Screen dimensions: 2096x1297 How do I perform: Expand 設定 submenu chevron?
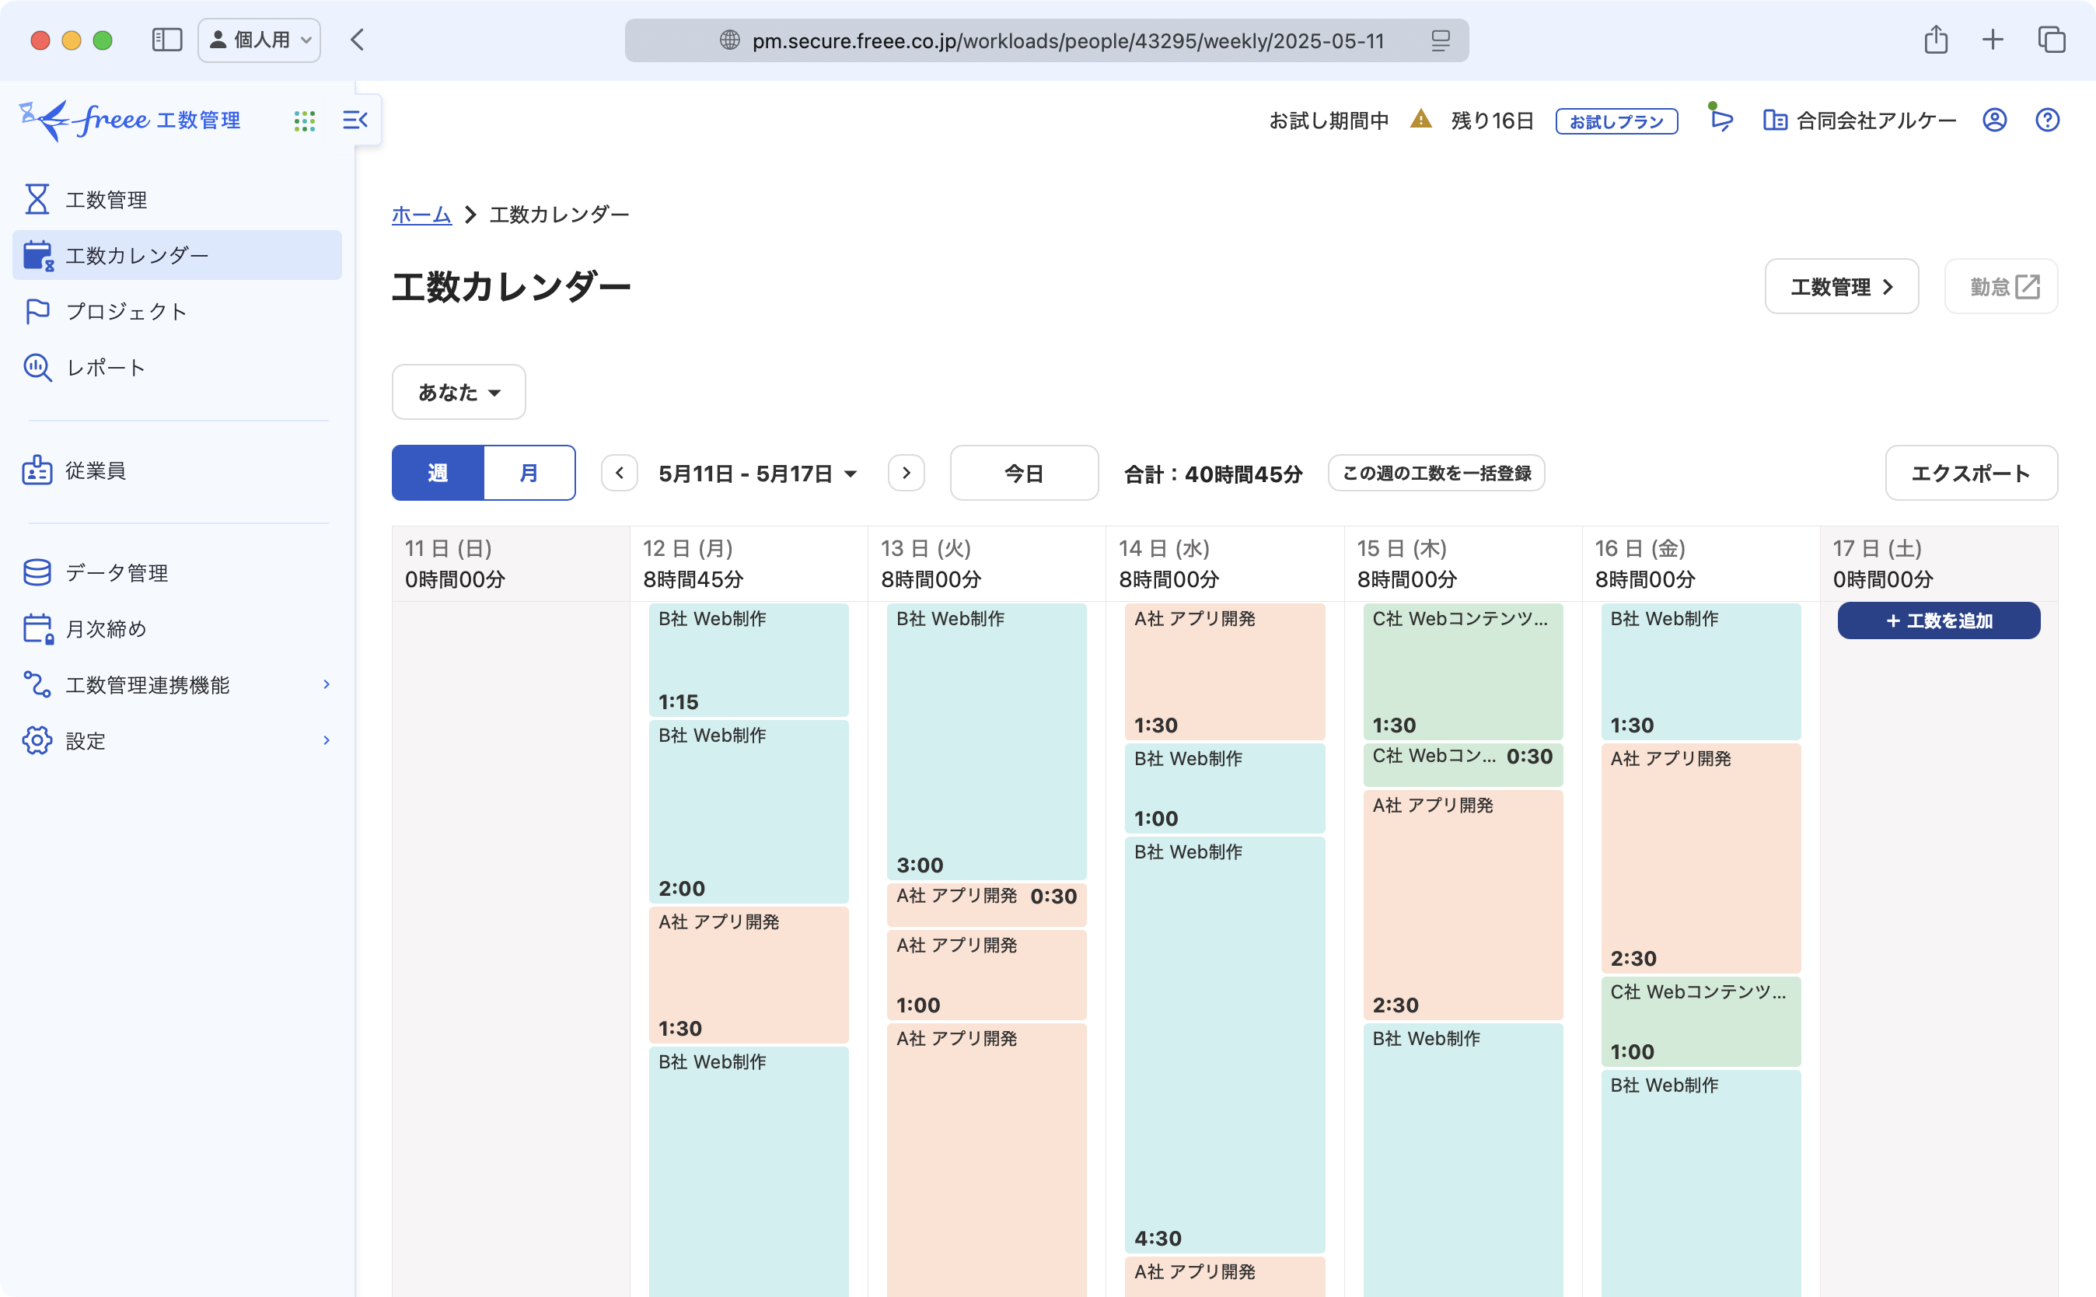[x=326, y=740]
